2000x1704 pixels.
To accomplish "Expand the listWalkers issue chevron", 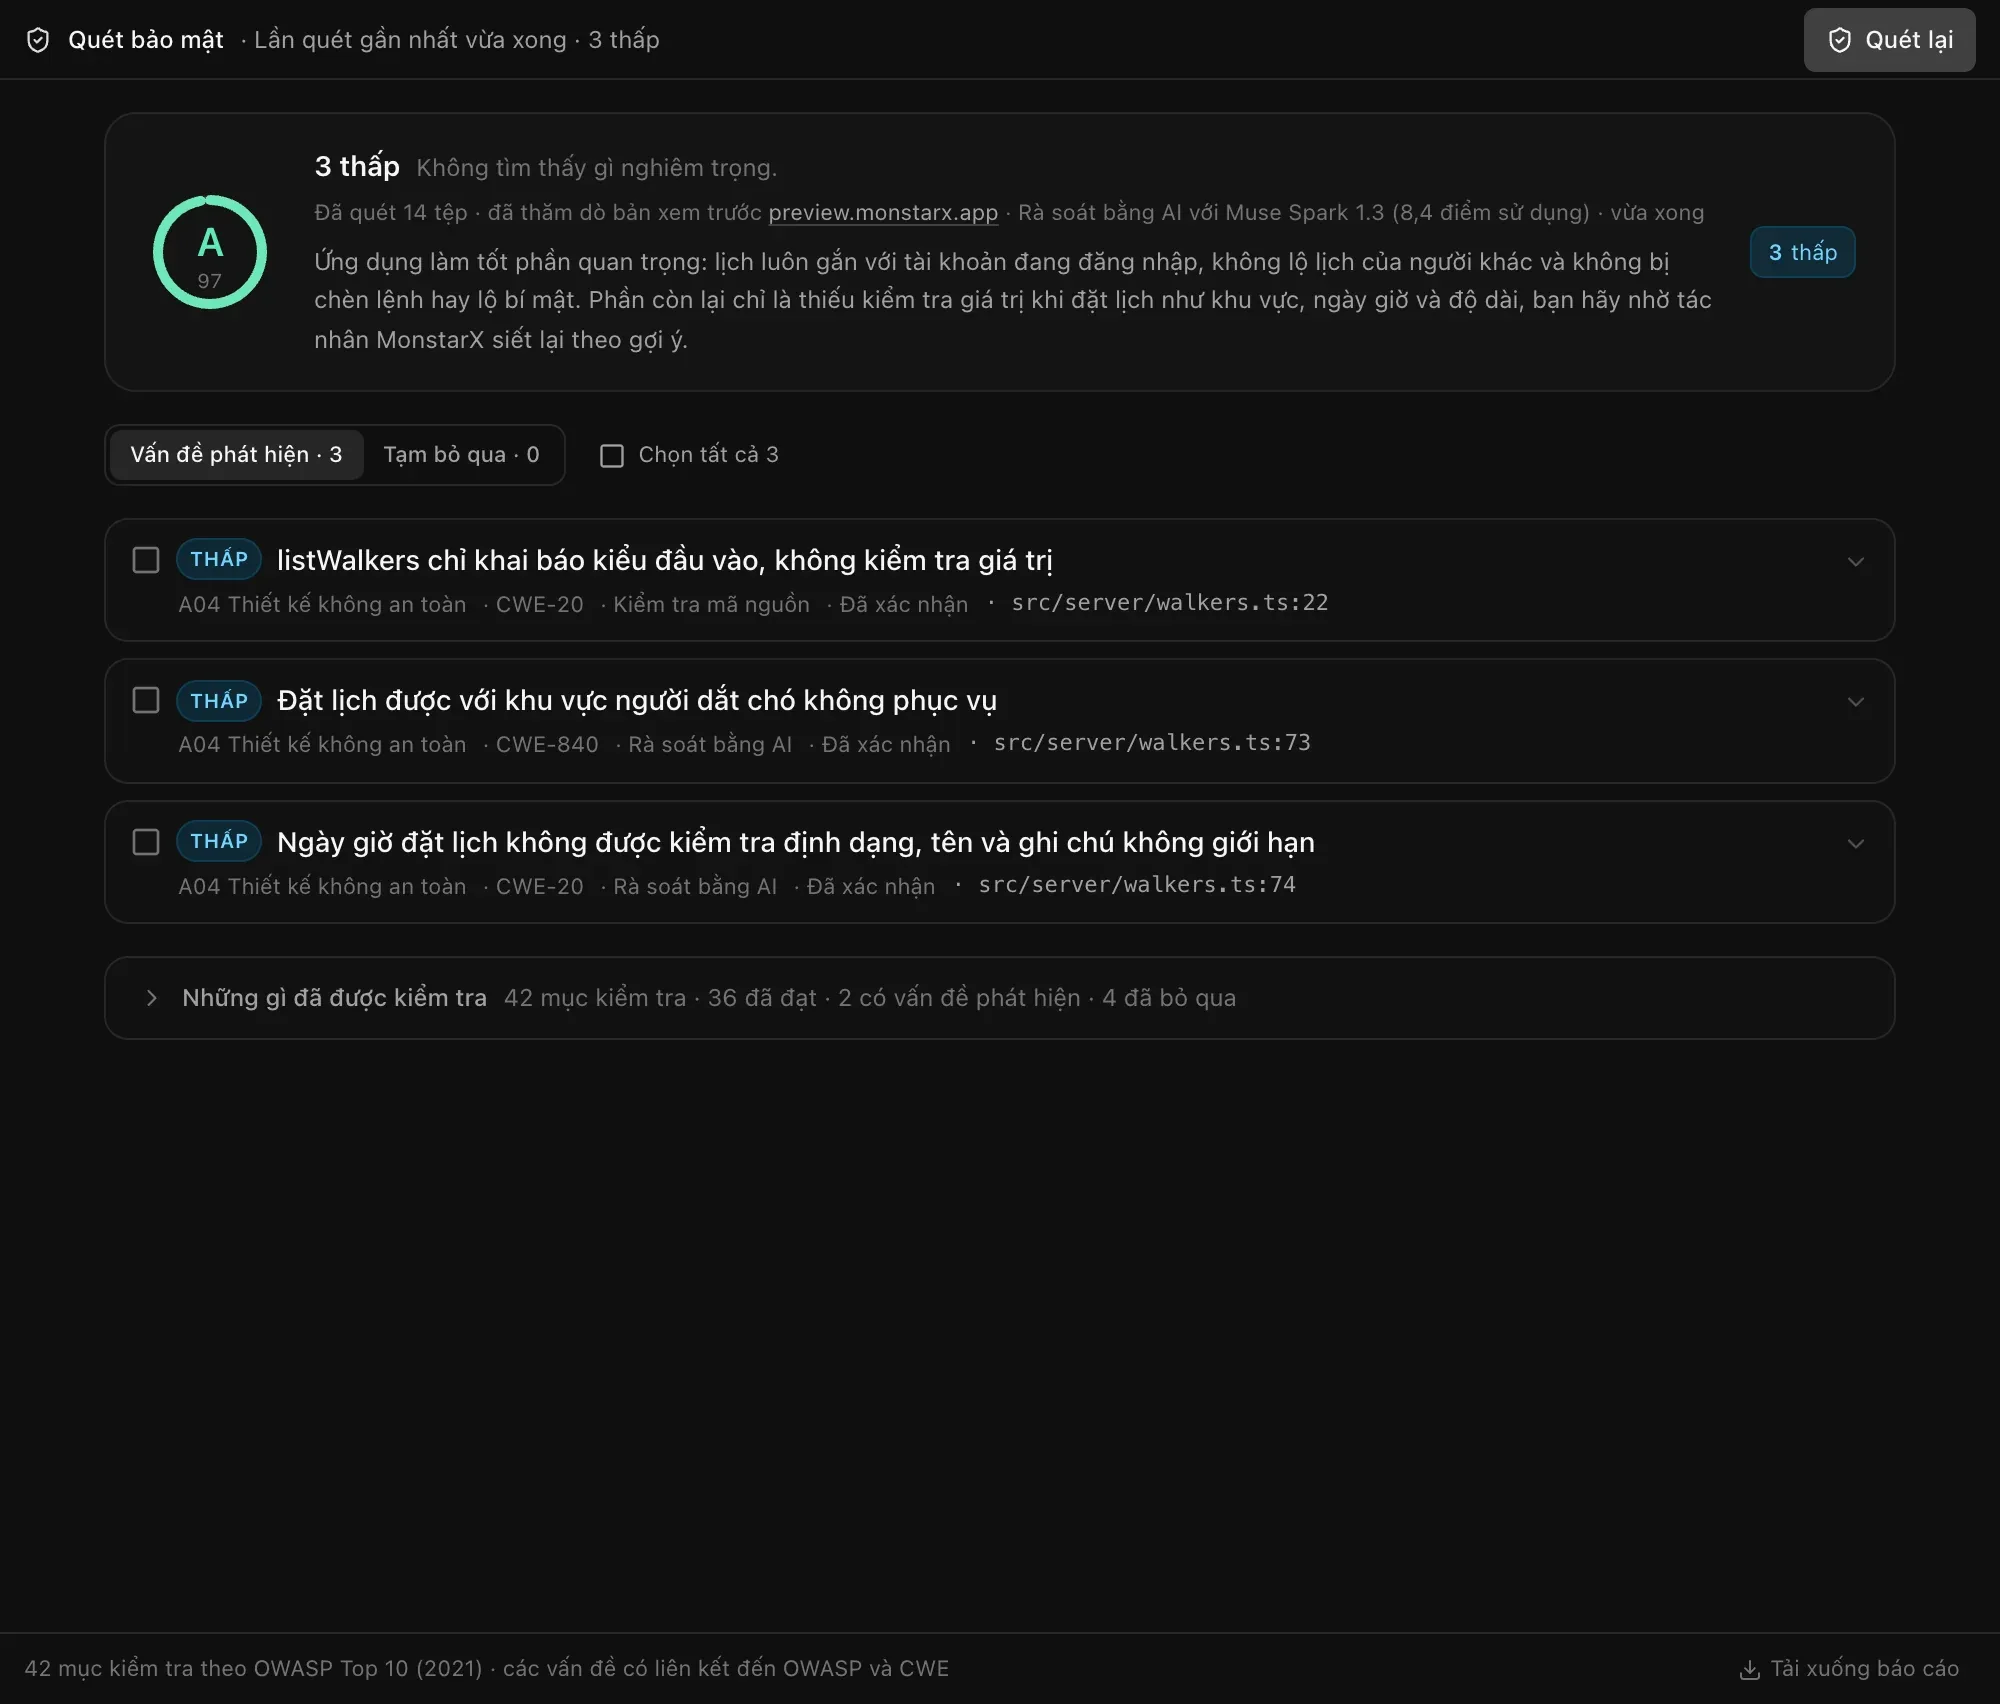I will coord(1855,562).
